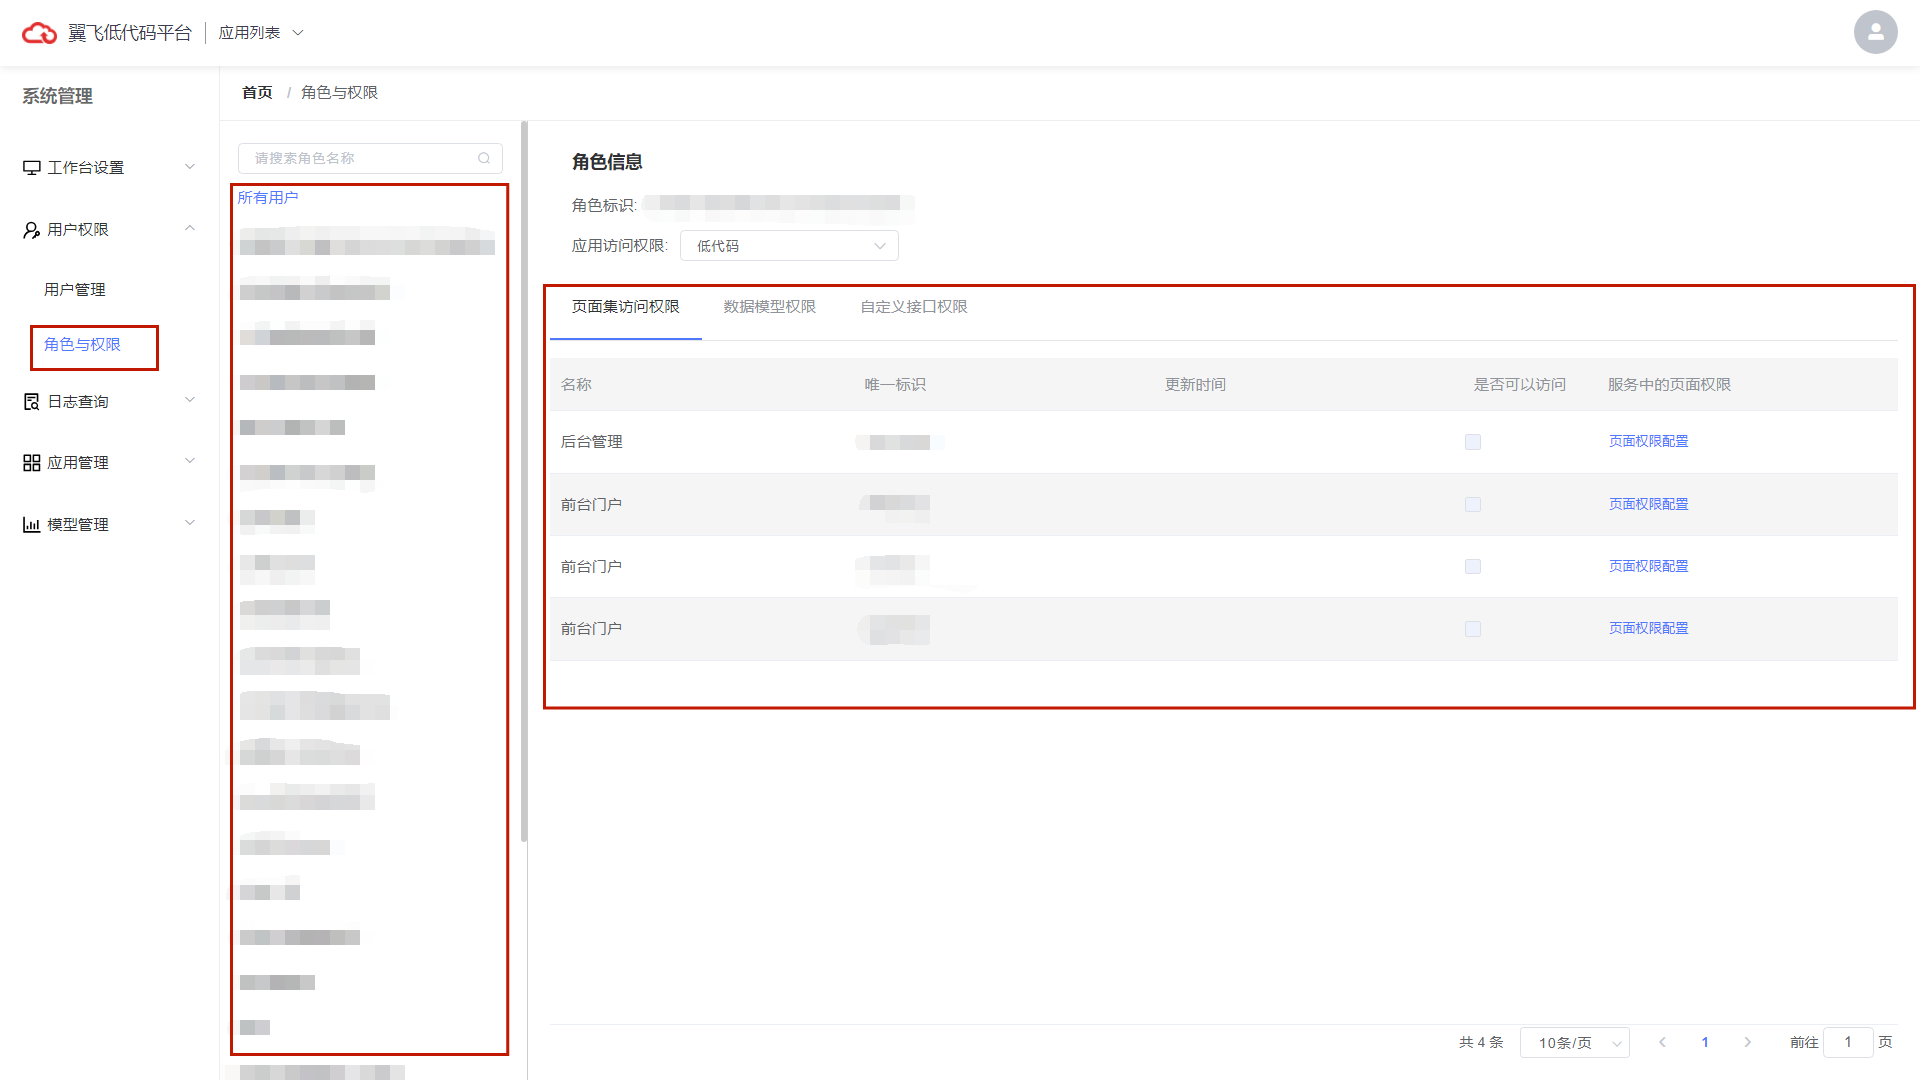
Task: Click the chart icon beside 模型管理
Action: point(32,525)
